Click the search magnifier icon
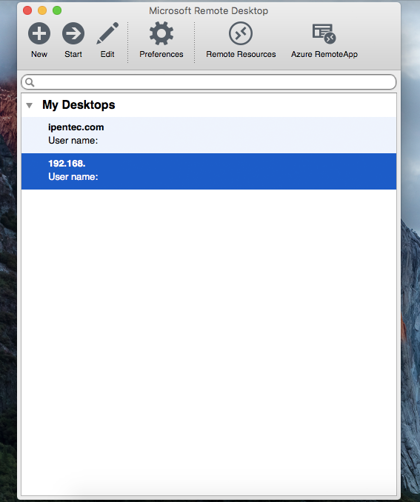 30,82
